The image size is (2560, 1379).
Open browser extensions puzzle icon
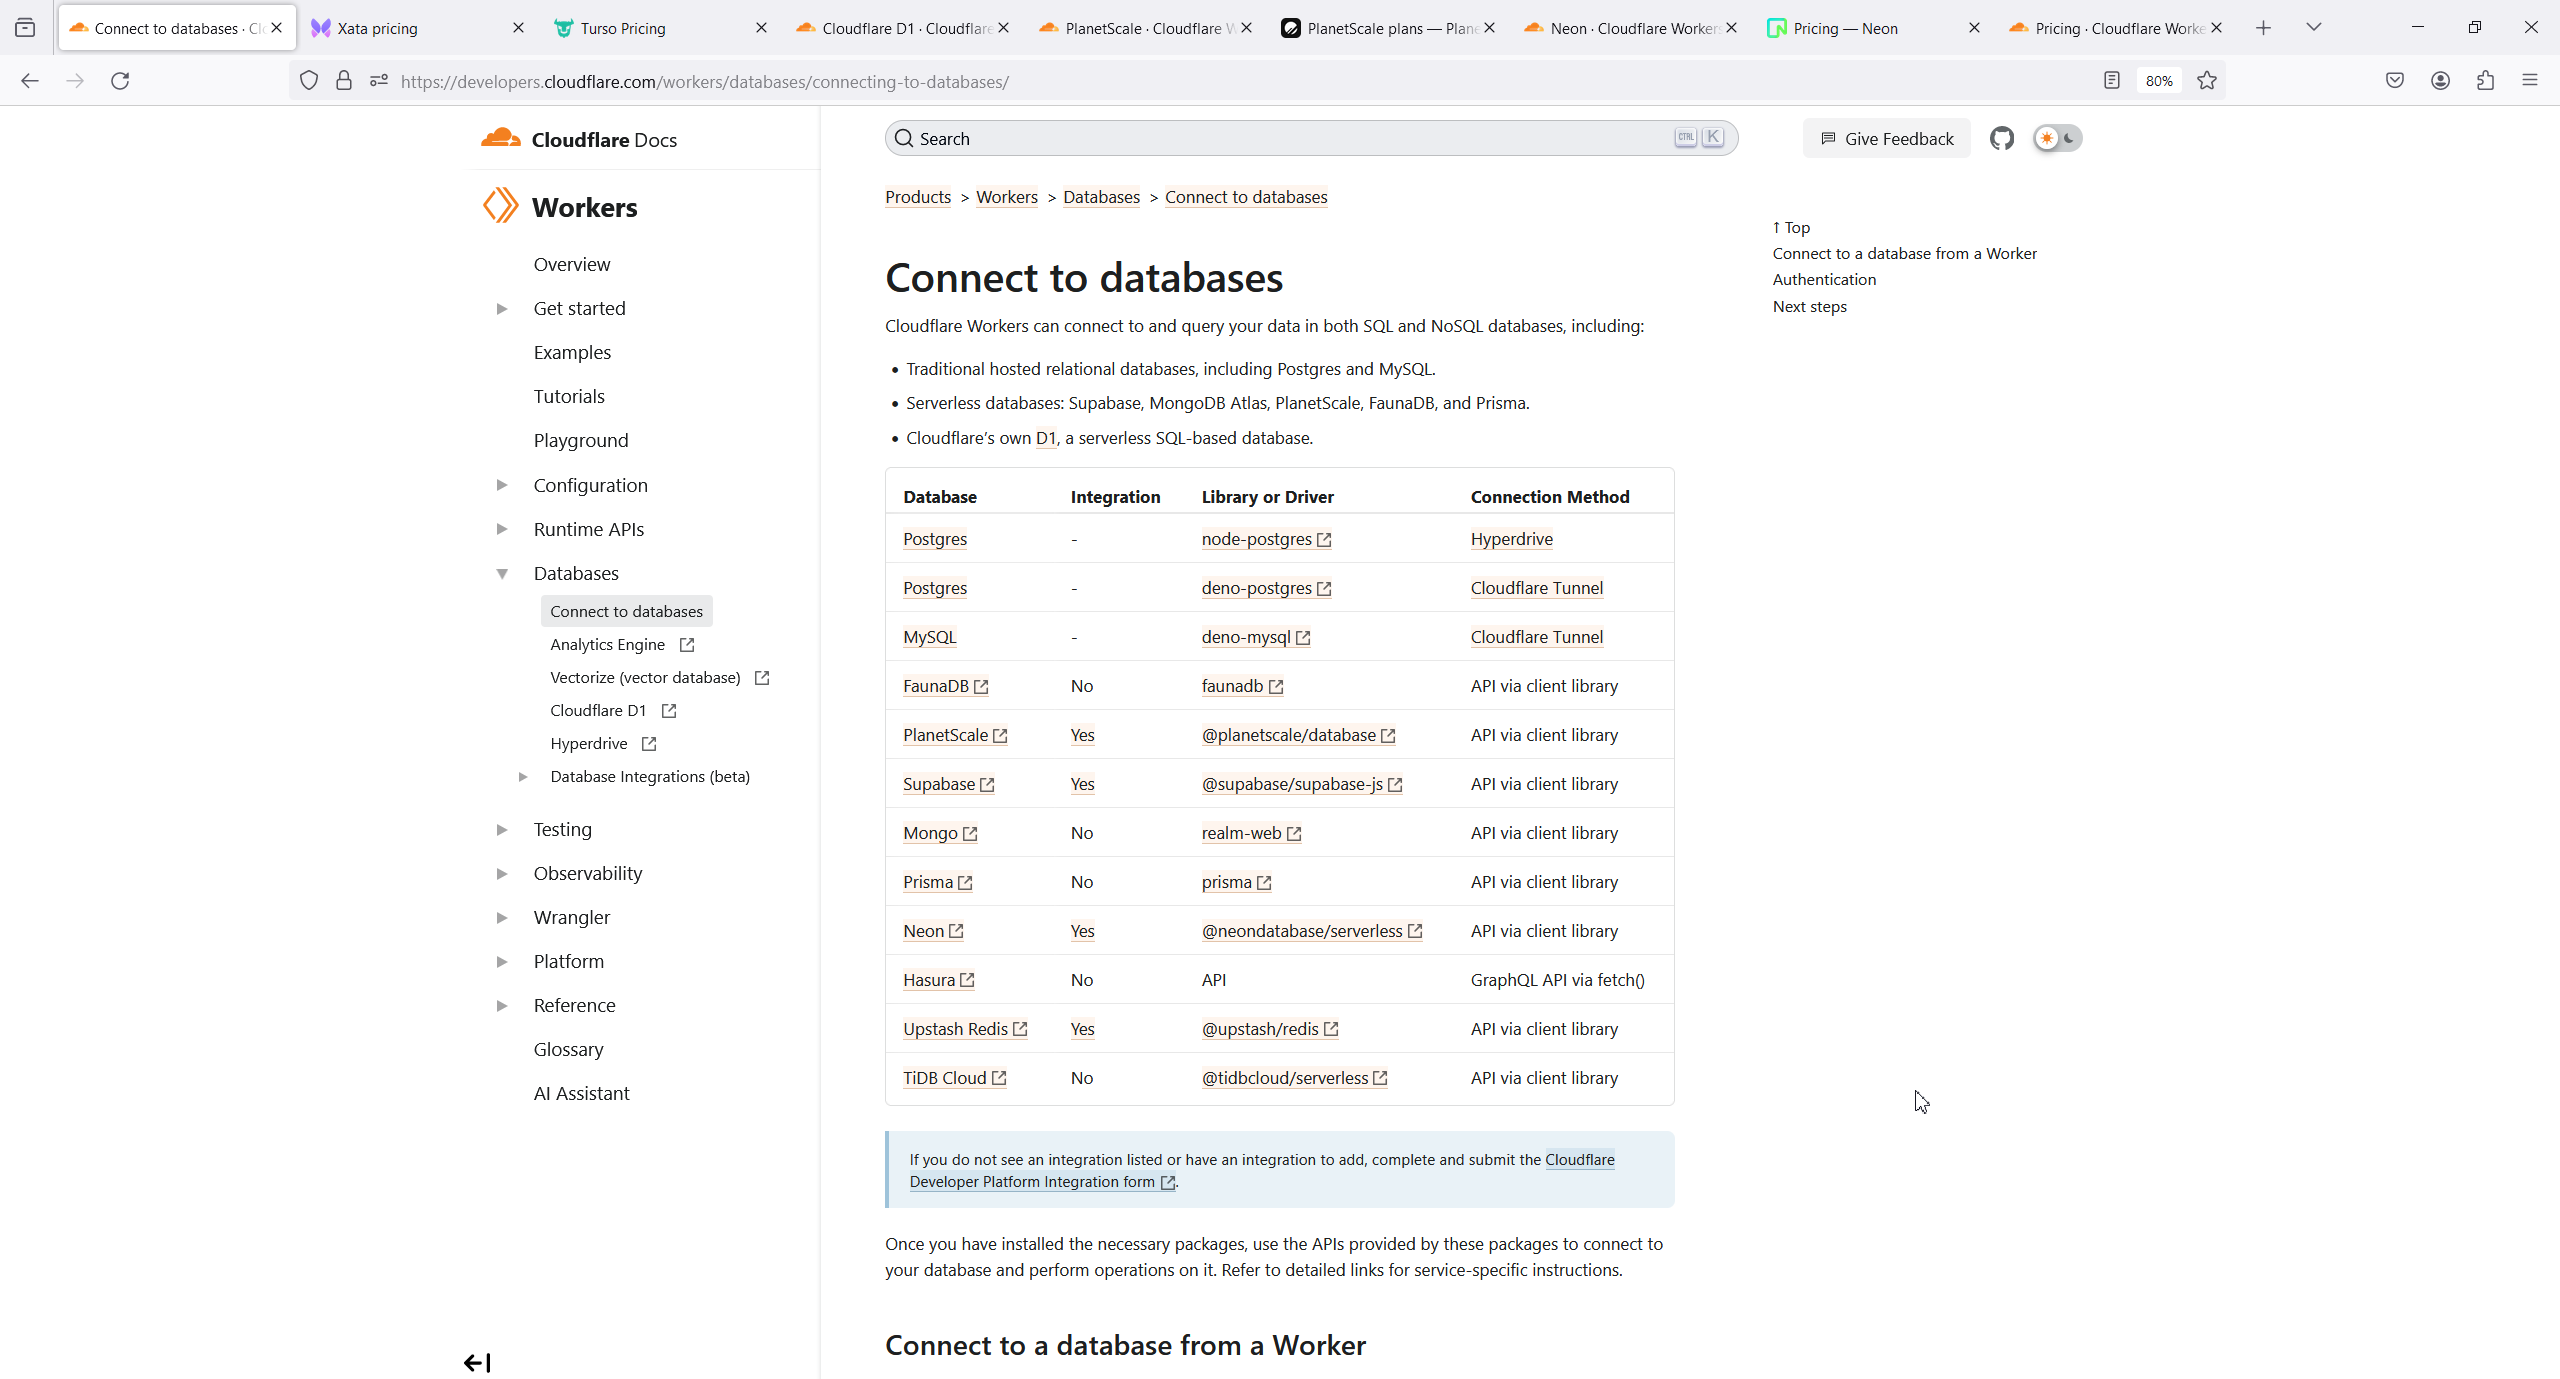click(x=2485, y=81)
